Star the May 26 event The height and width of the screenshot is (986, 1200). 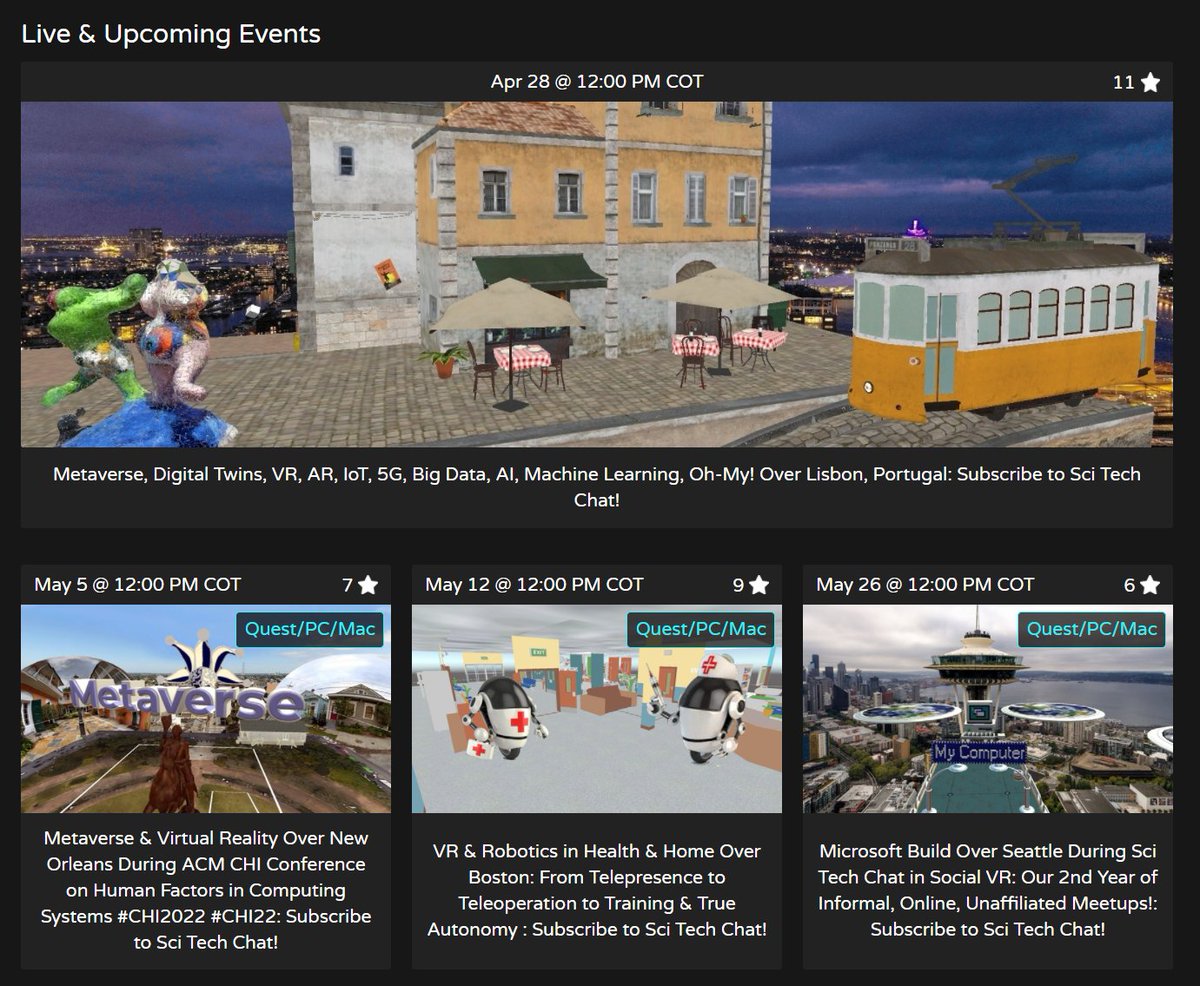click(x=1150, y=584)
